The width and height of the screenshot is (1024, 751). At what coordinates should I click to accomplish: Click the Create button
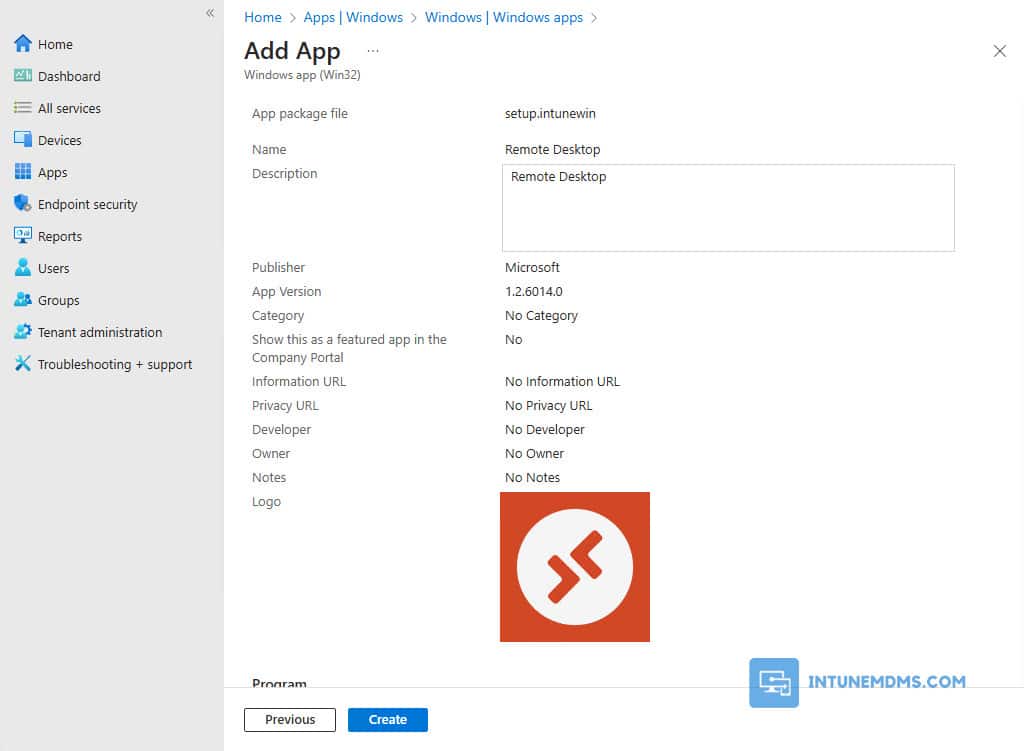pyautogui.click(x=388, y=720)
